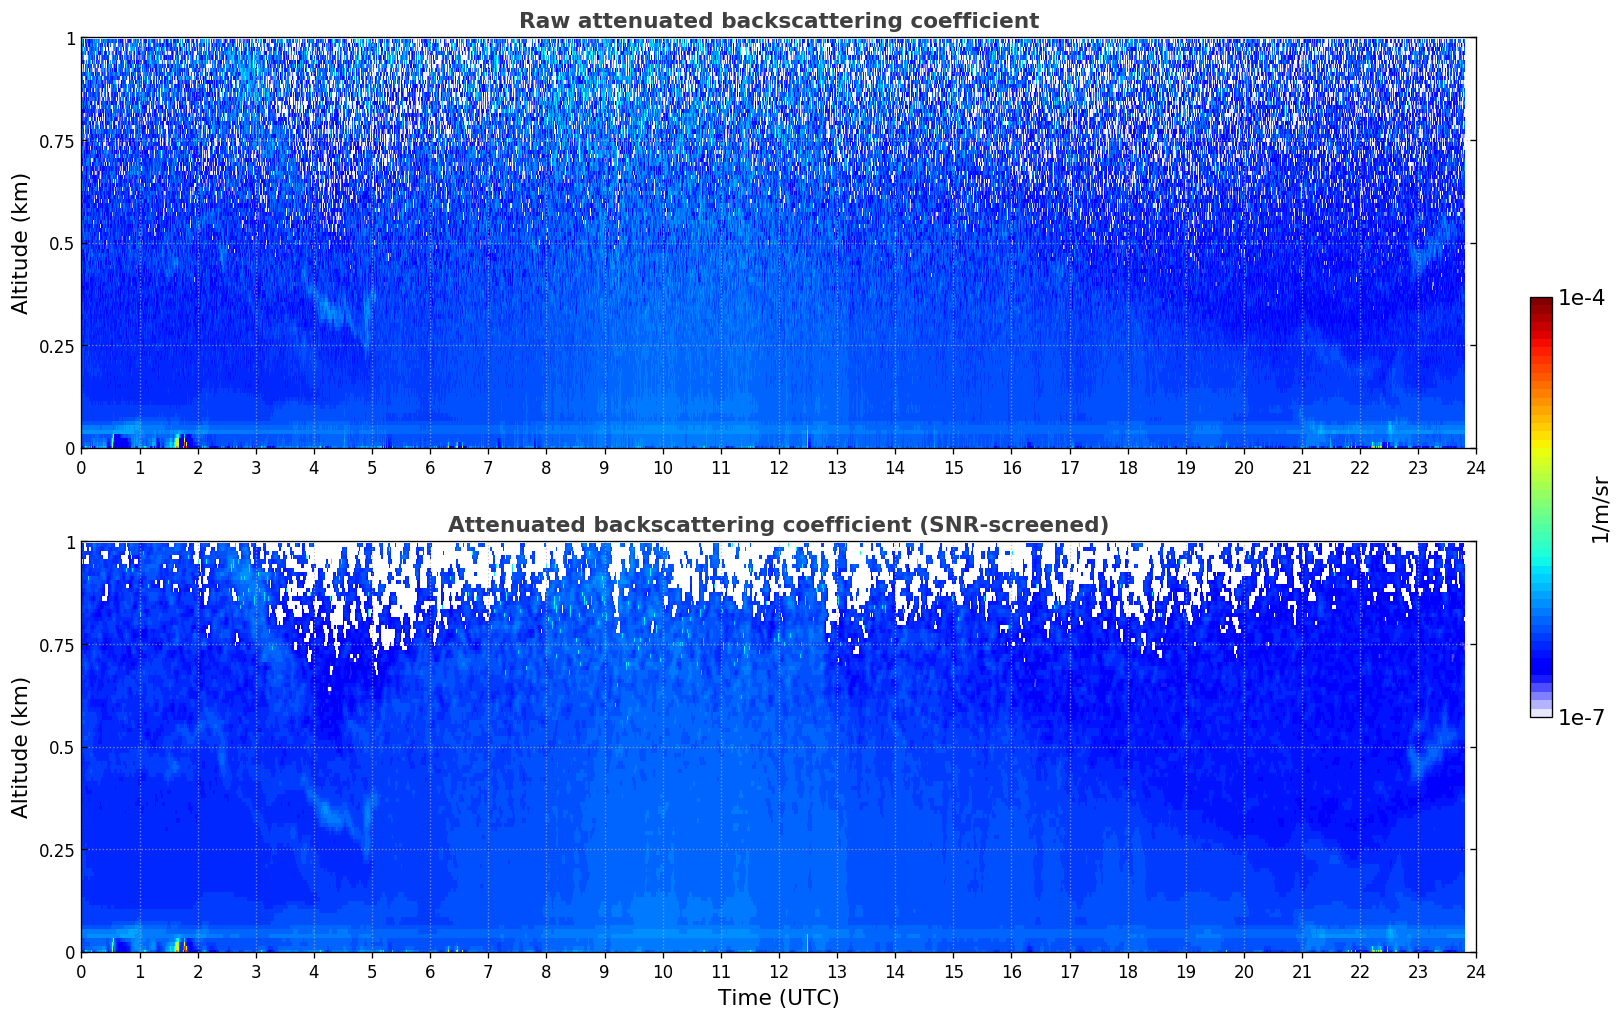Click the '1e-4' colorbar maximum label
This screenshot has height=1020, width=1621.
1581,298
